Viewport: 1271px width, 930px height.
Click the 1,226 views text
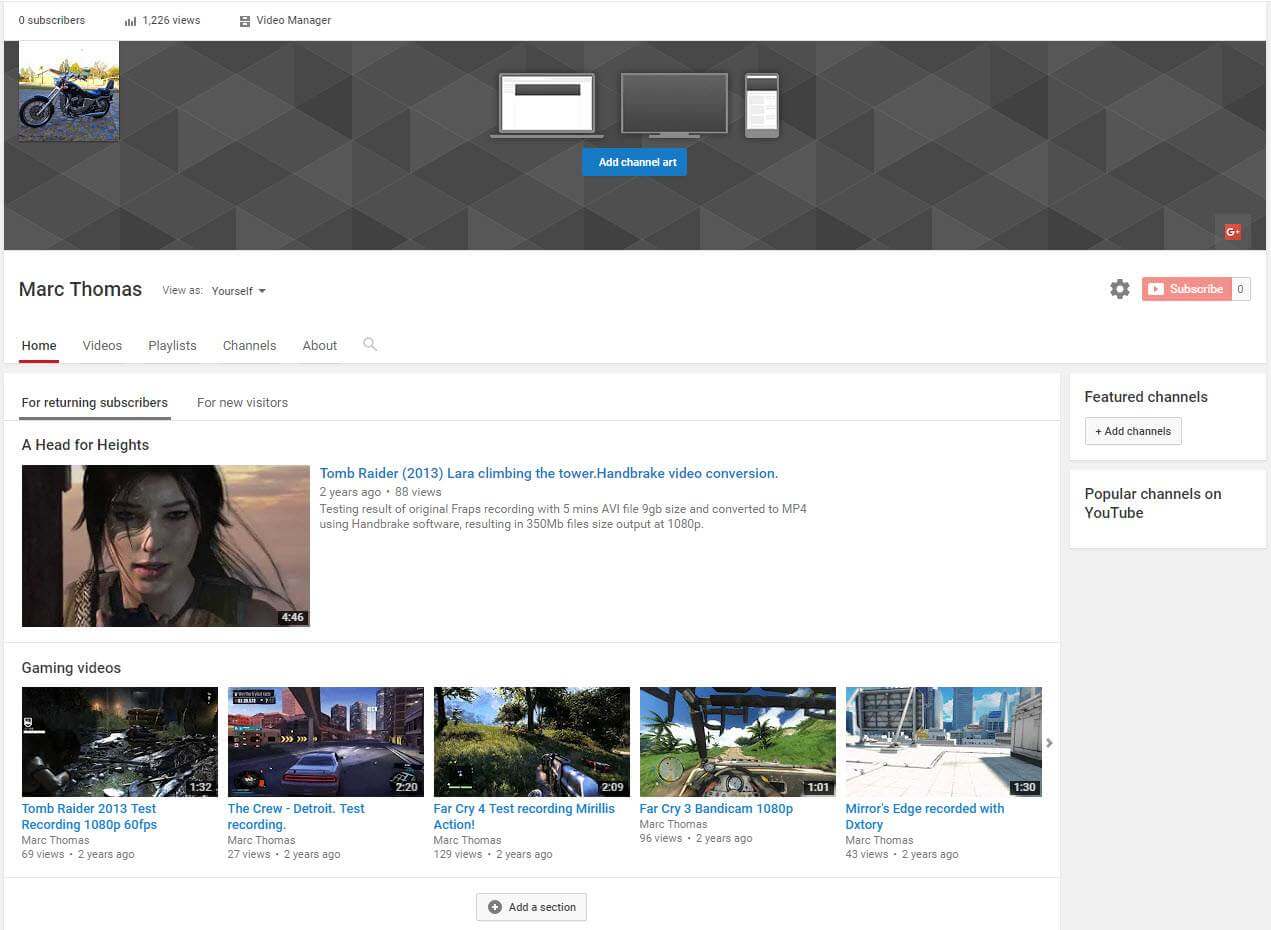pyautogui.click(x=171, y=20)
